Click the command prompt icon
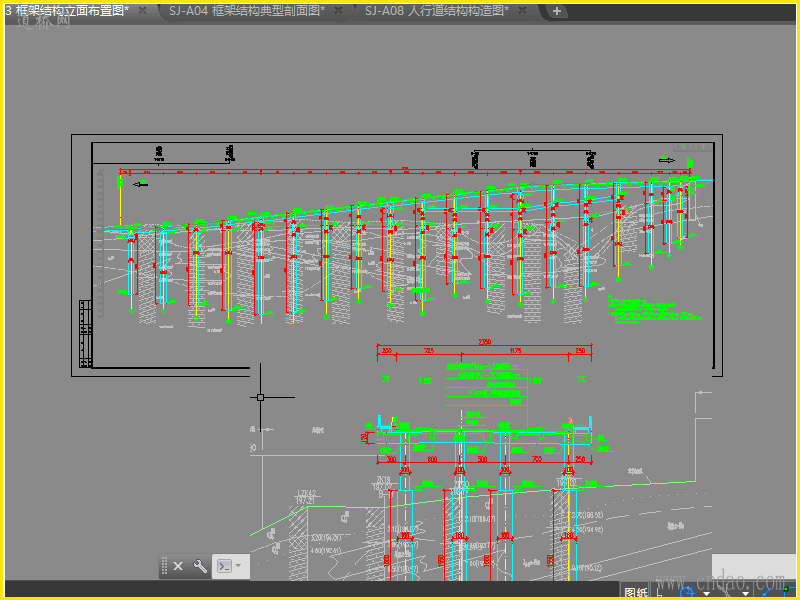This screenshot has width=800, height=600. 224,566
